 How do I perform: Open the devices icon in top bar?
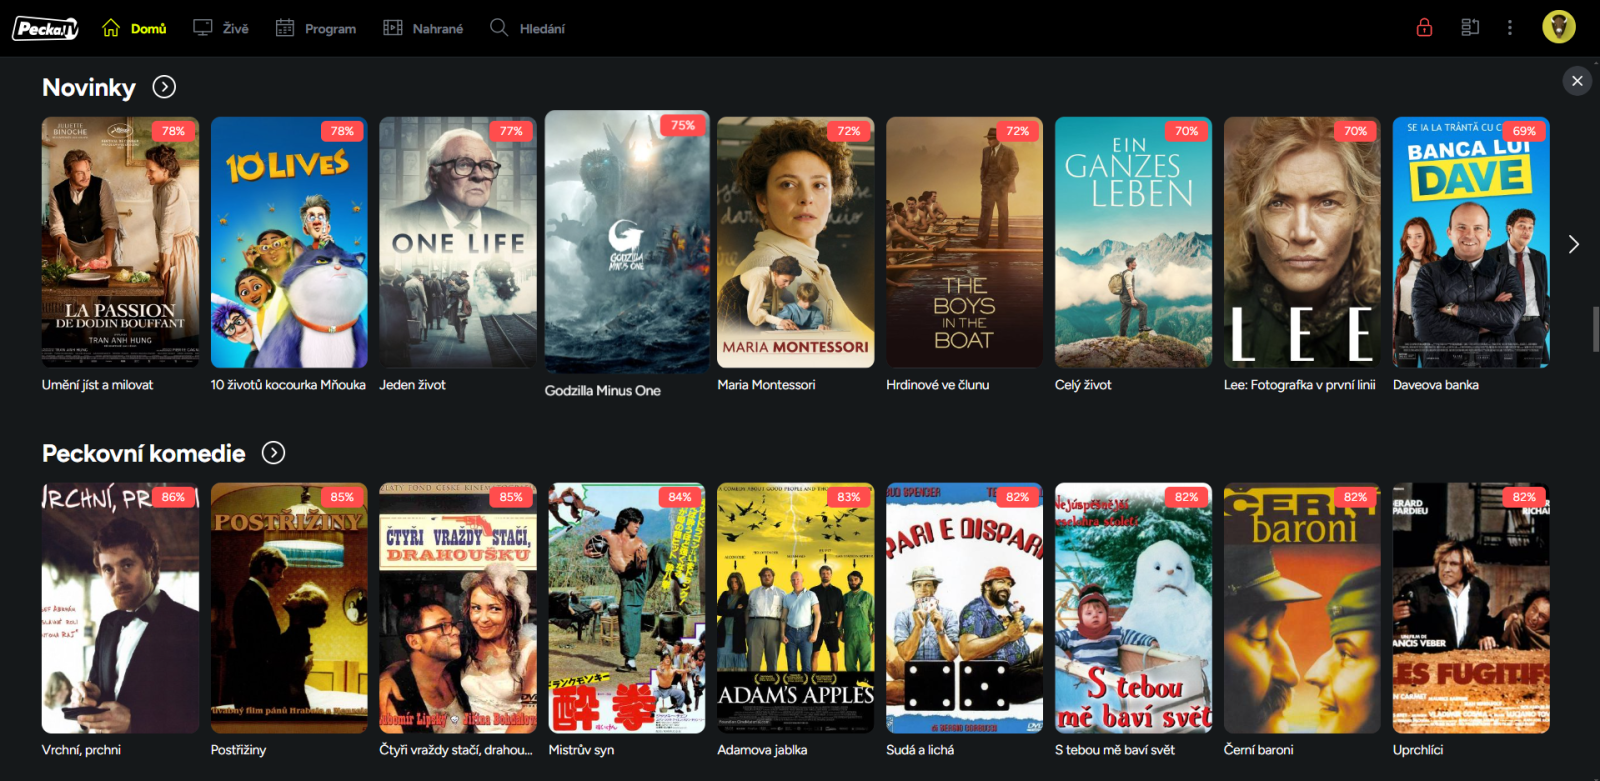pyautogui.click(x=1470, y=27)
